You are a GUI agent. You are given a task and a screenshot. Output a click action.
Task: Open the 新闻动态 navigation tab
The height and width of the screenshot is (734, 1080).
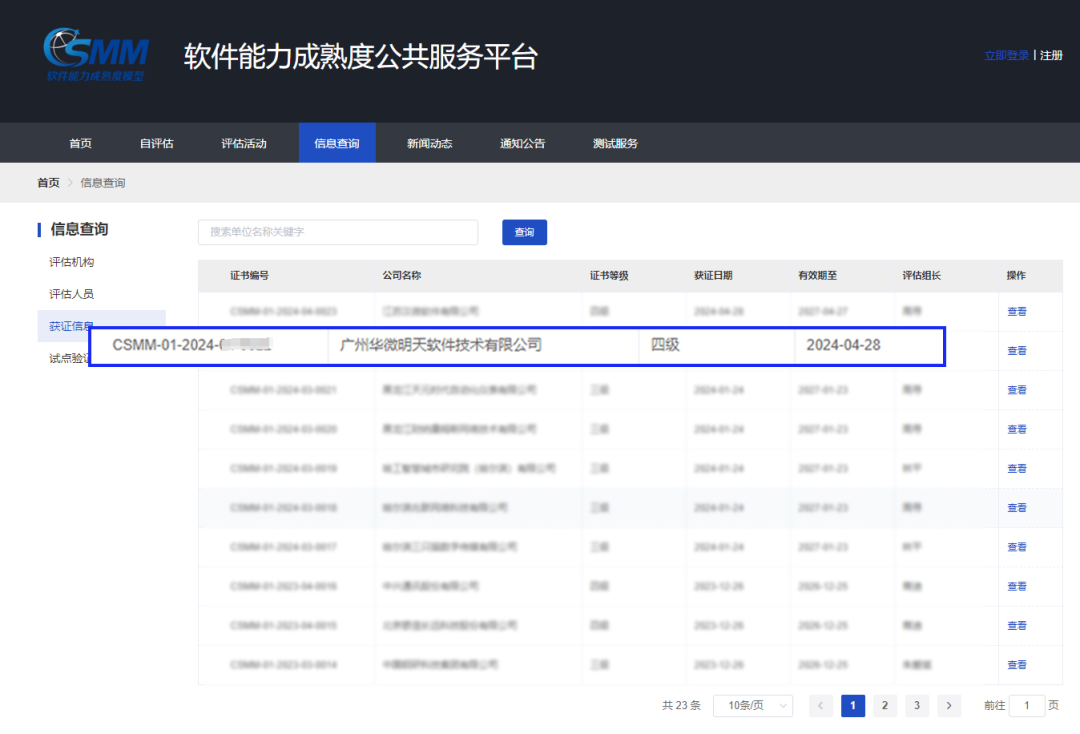(429, 143)
